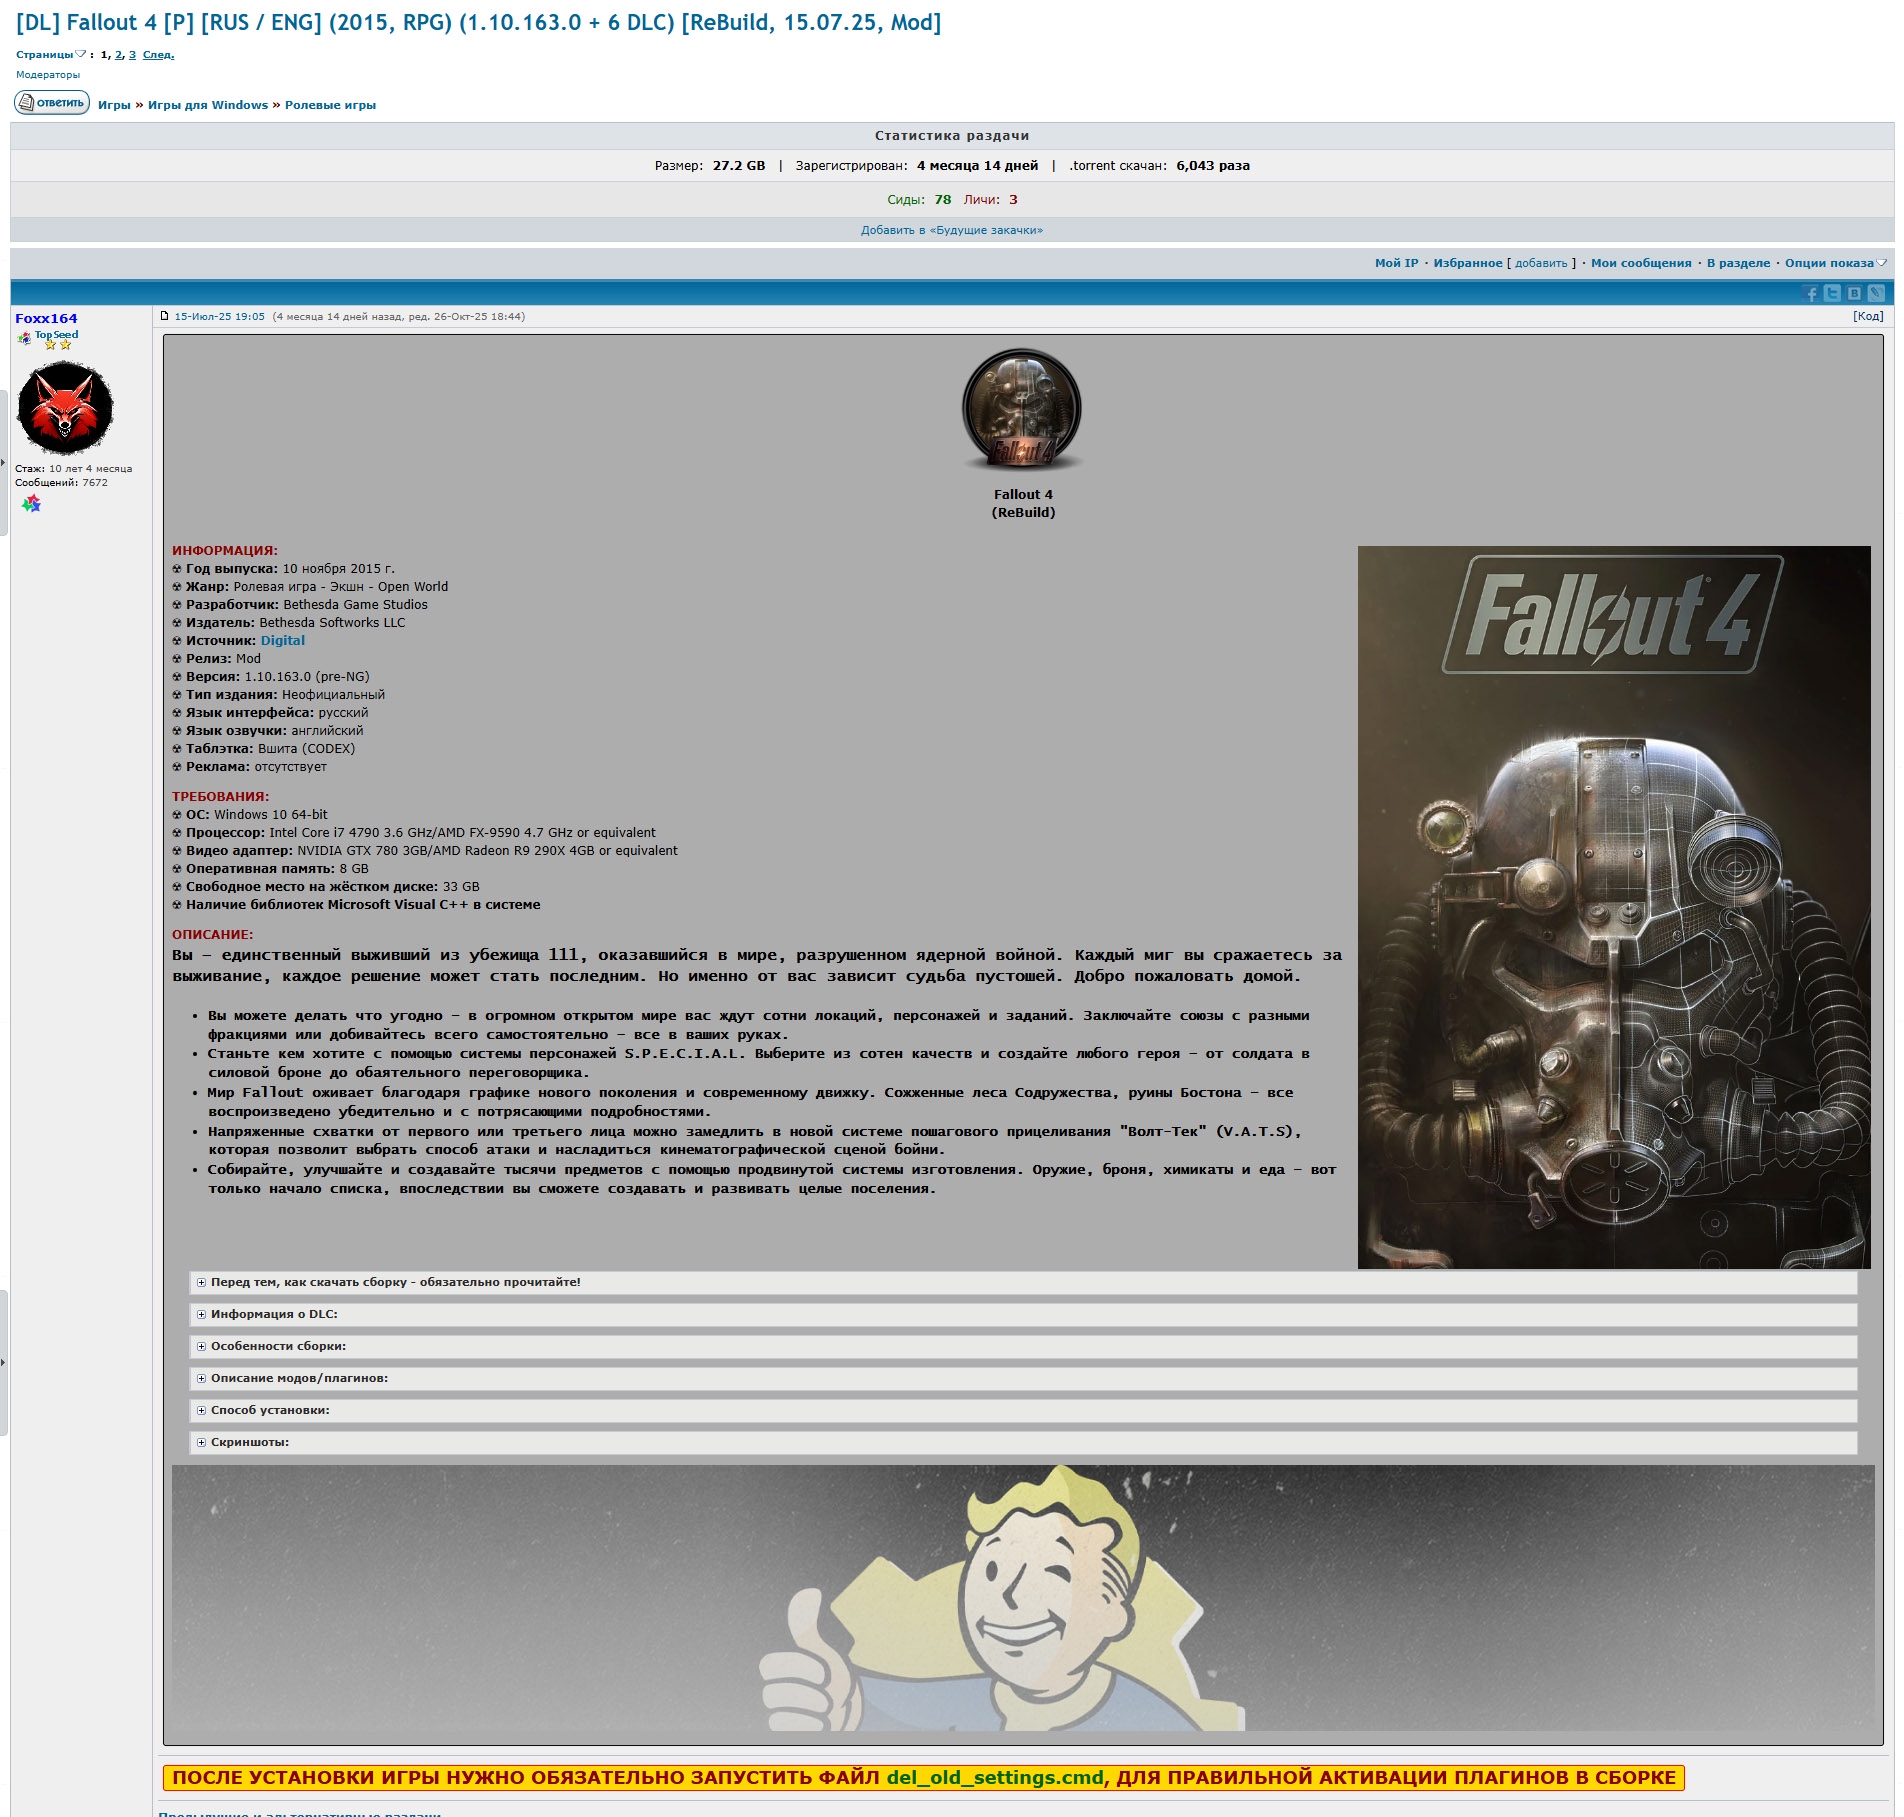Expand the 'Описание модов/плагинов' spoiler

(x=1023, y=1378)
